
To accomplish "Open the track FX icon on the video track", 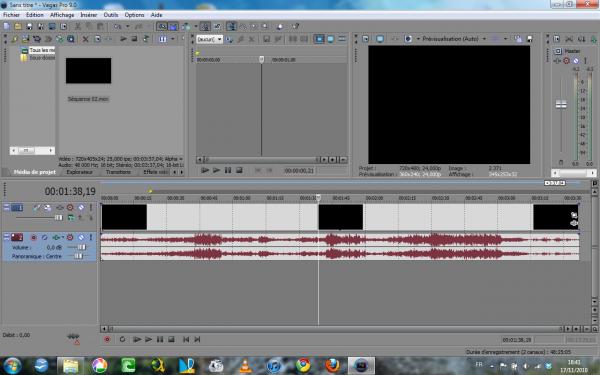I will tap(60, 207).
